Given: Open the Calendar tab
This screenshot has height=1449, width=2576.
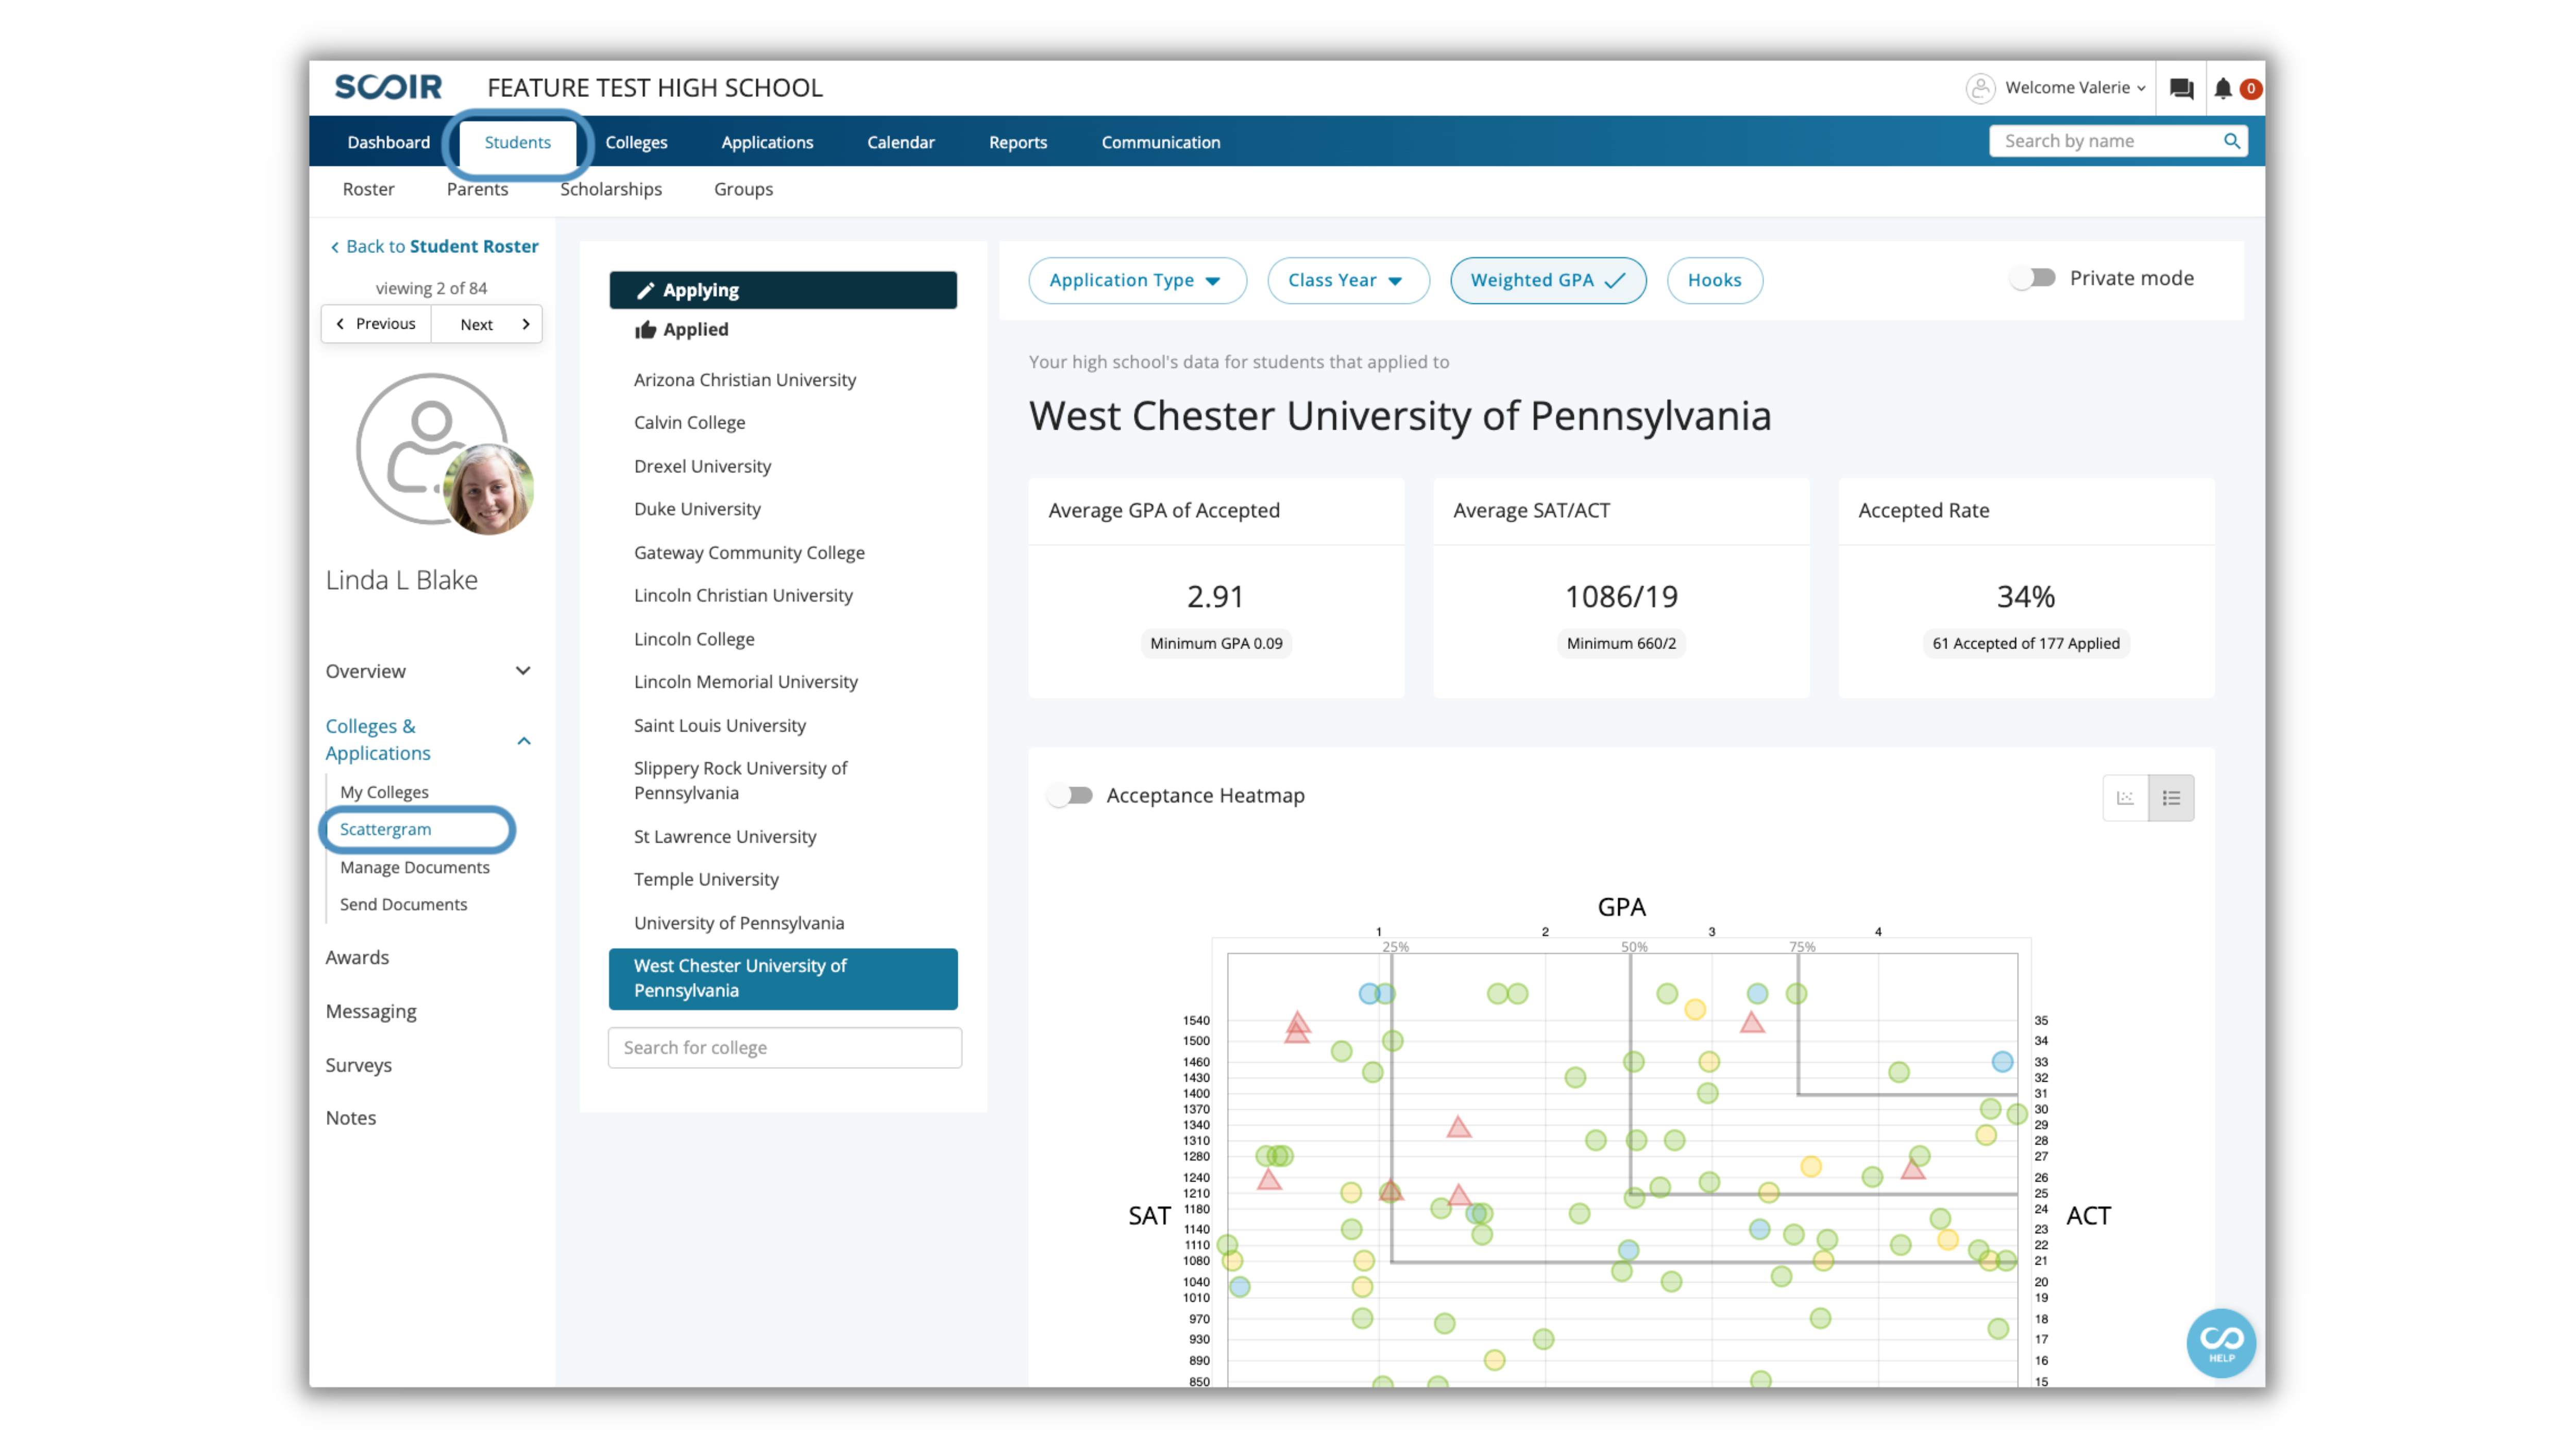Looking at the screenshot, I should [900, 142].
